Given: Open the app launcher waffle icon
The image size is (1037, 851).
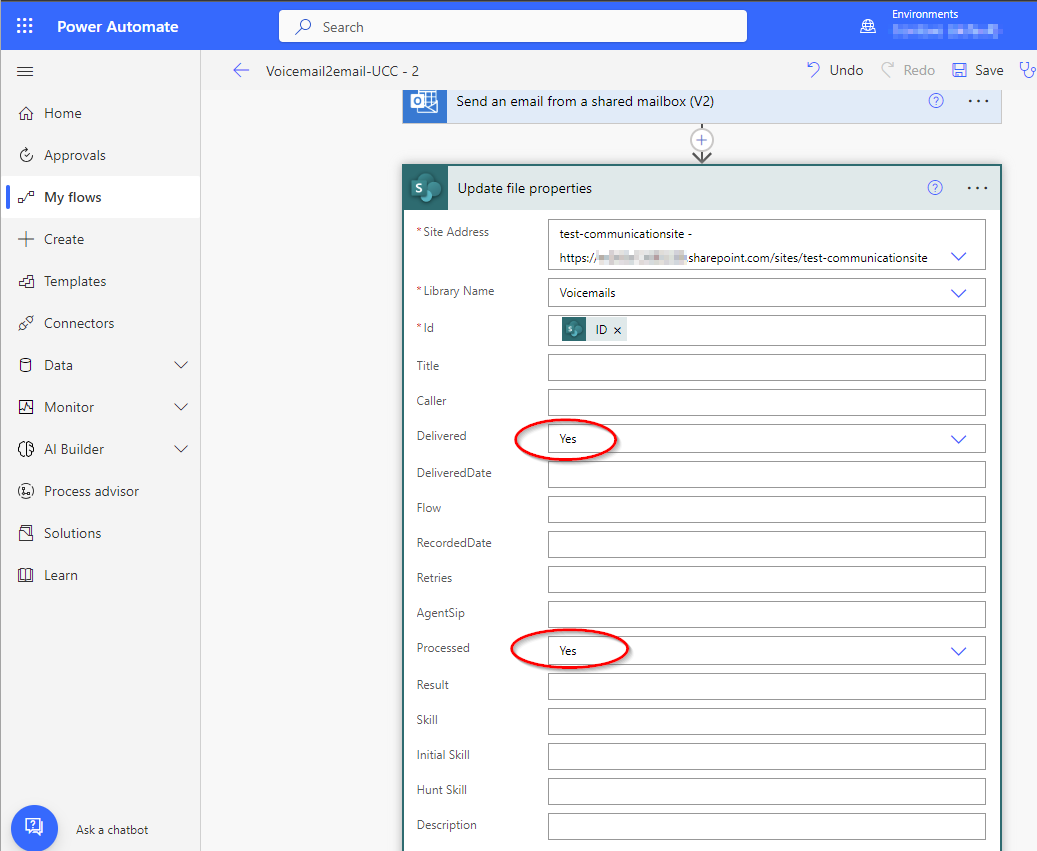Looking at the screenshot, I should (x=24, y=26).
